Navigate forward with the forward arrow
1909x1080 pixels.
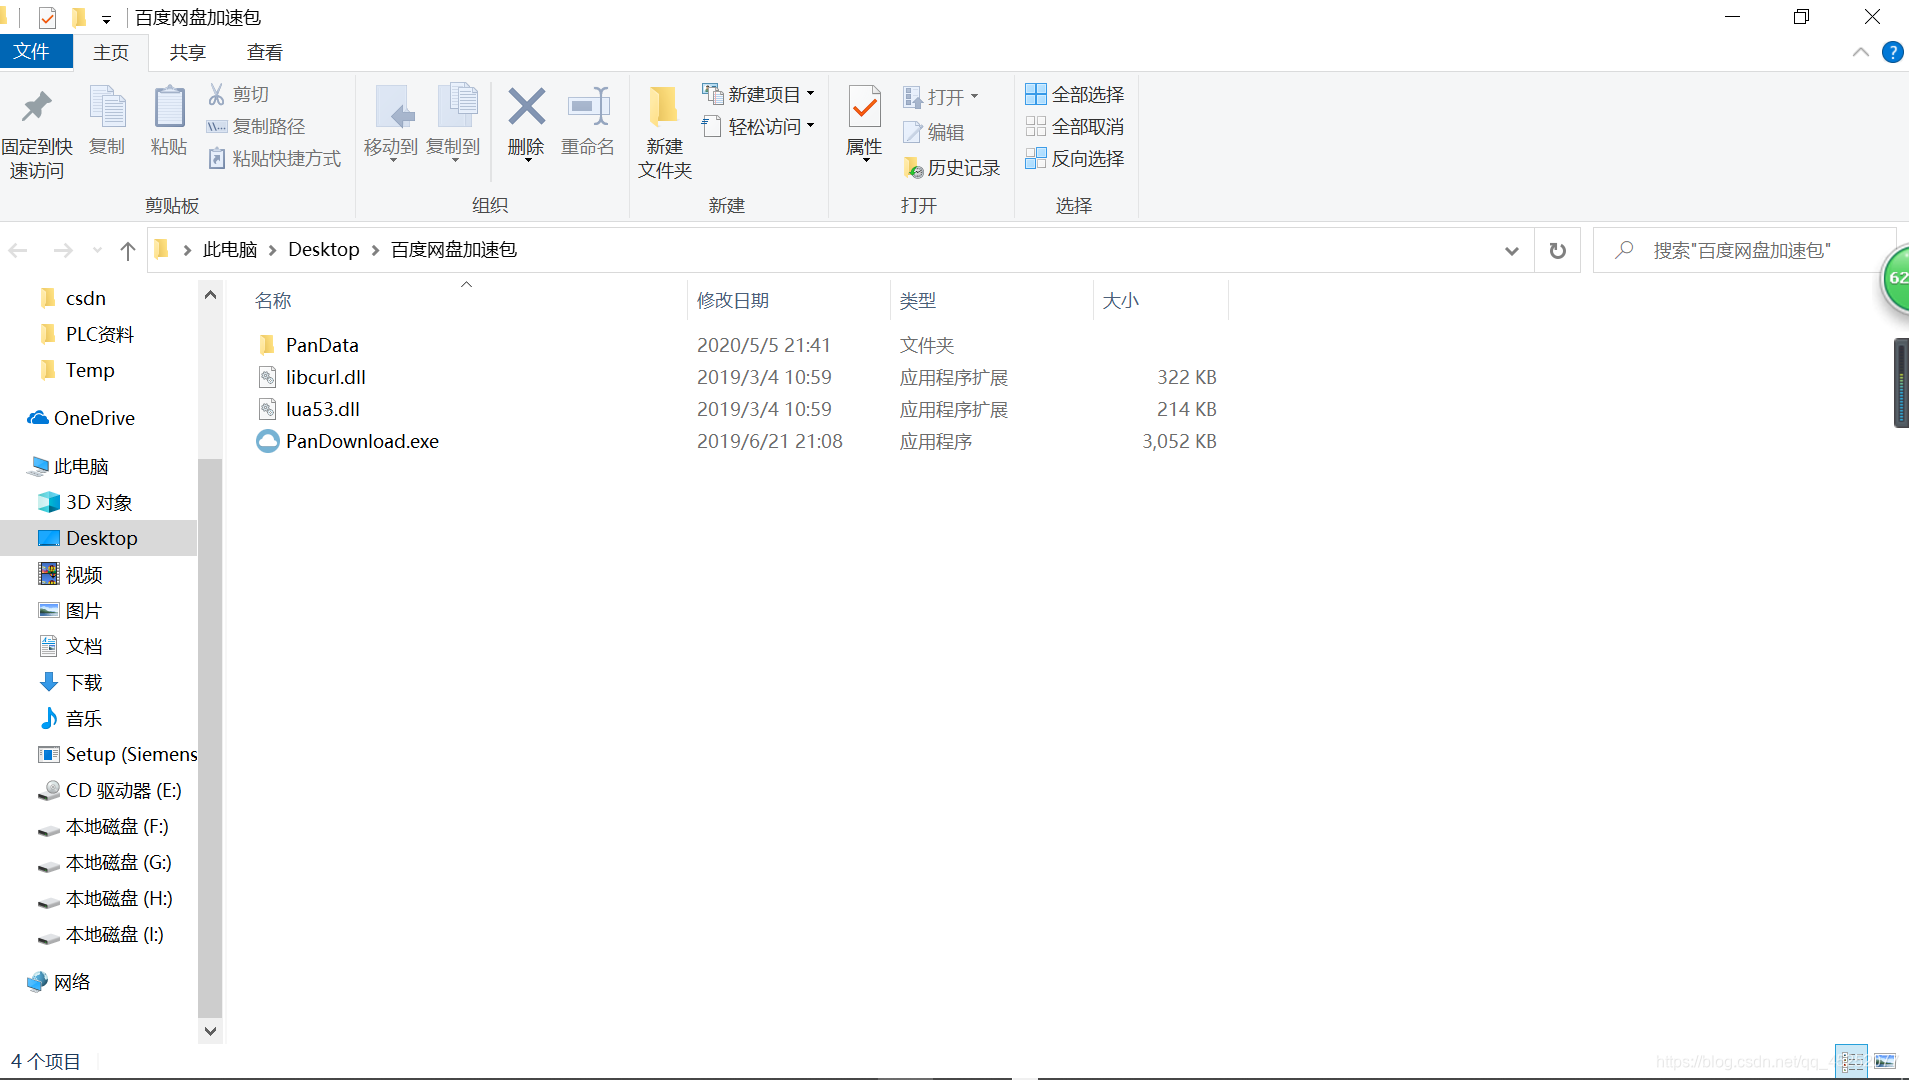coord(63,251)
